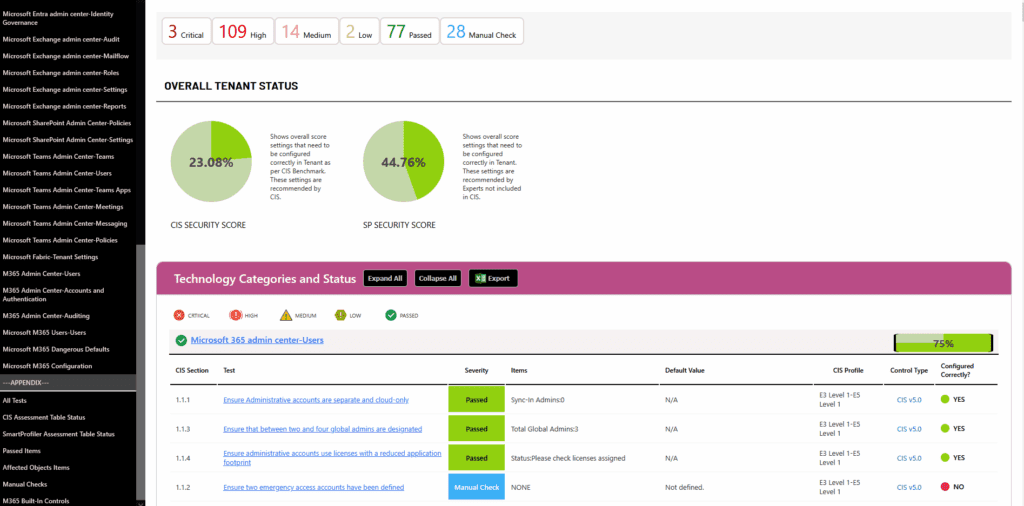Open Microsoft M365 Users-Users sidebar item
This screenshot has width=1024, height=506.
(44, 332)
